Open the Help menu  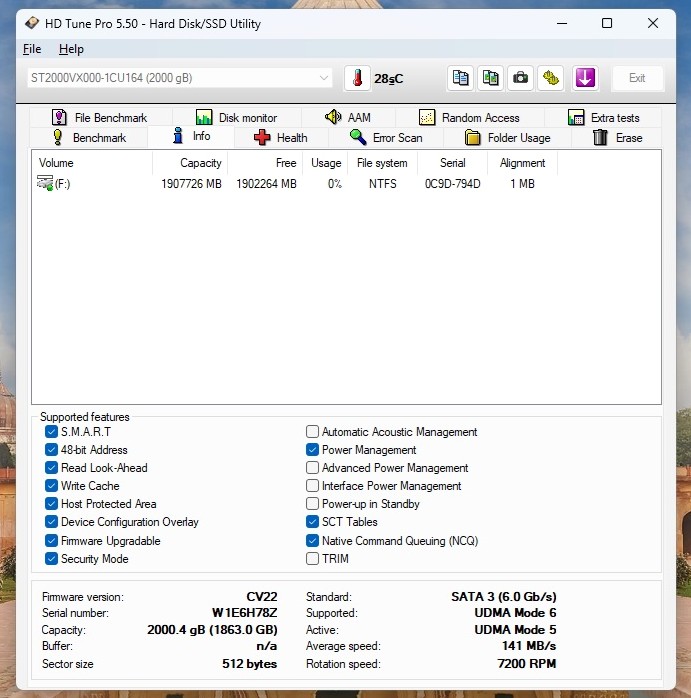click(x=71, y=49)
